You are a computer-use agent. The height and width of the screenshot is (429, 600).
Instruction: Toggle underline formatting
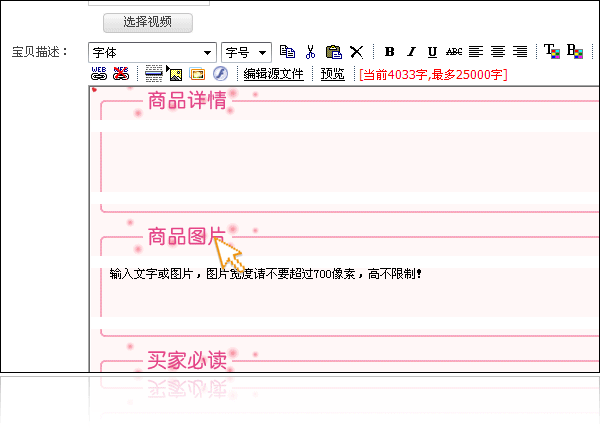click(432, 52)
